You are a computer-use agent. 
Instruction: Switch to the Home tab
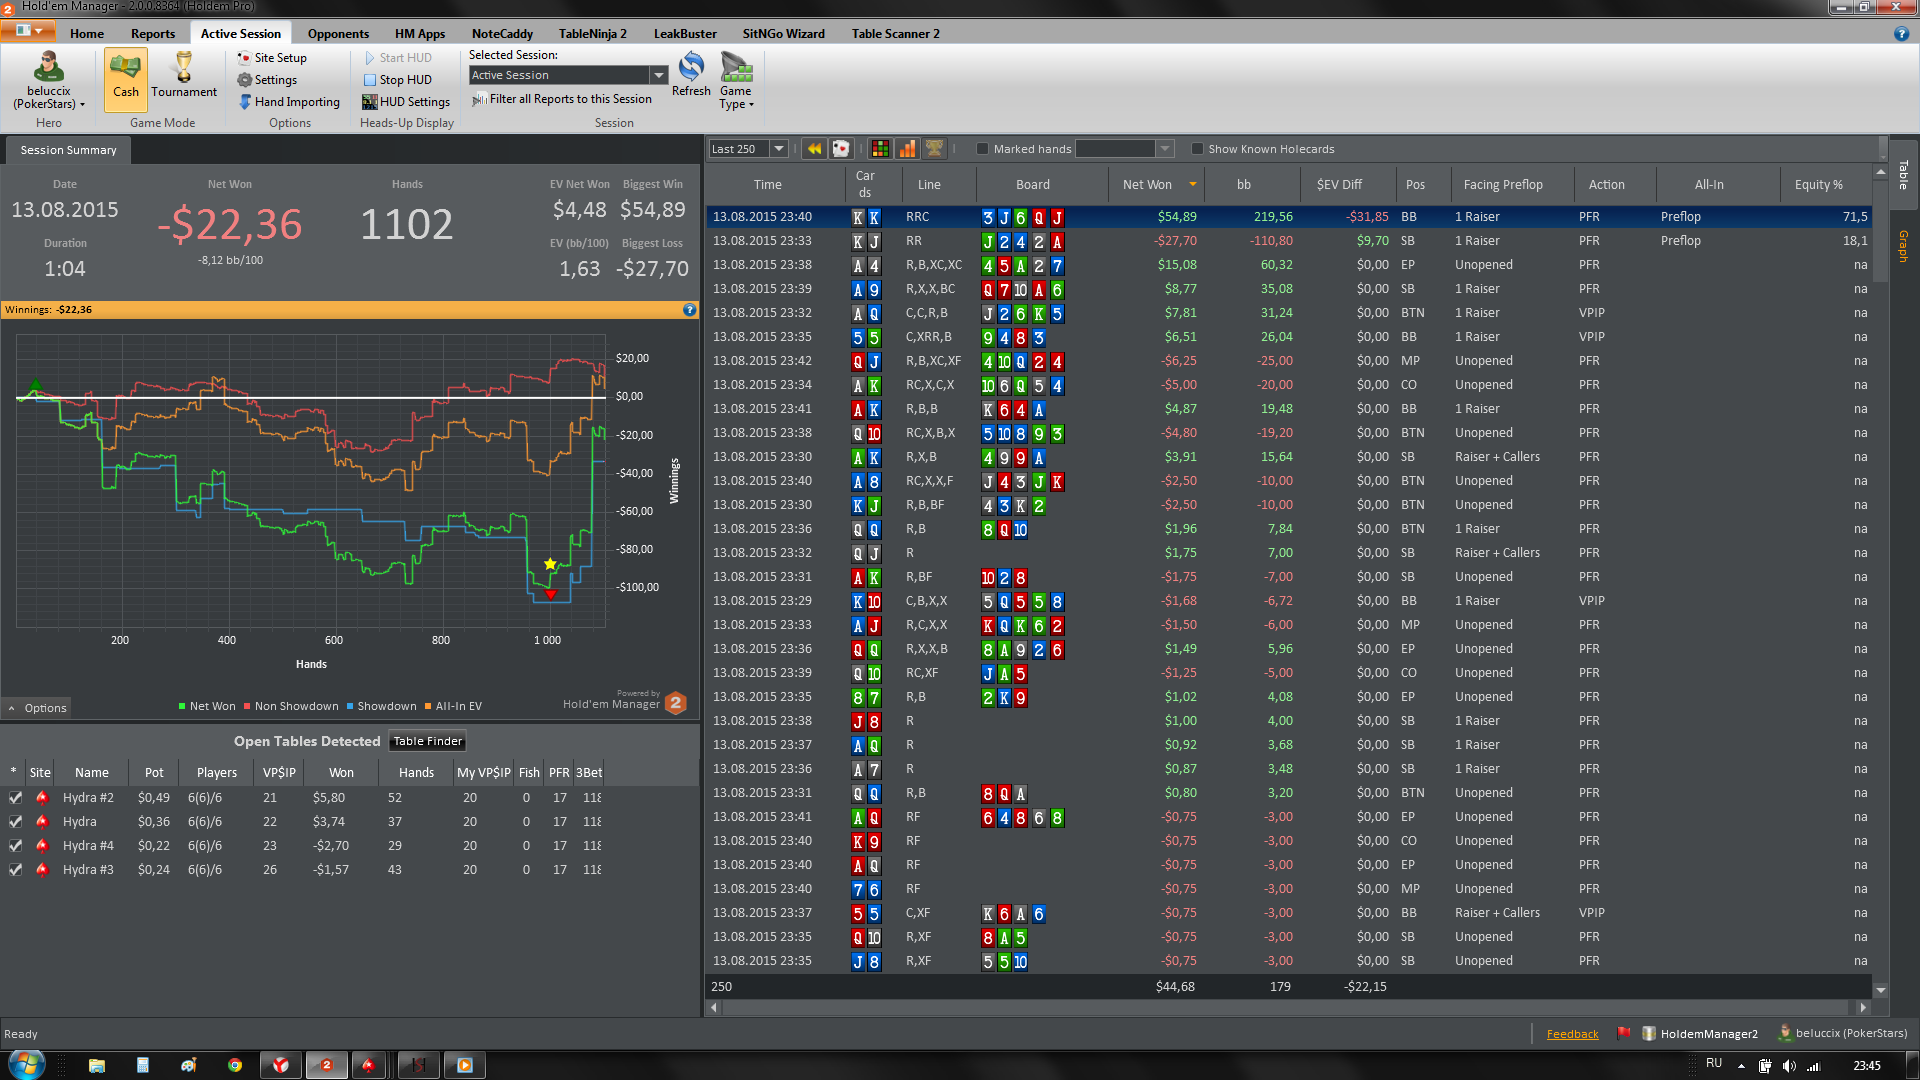pos(87,34)
